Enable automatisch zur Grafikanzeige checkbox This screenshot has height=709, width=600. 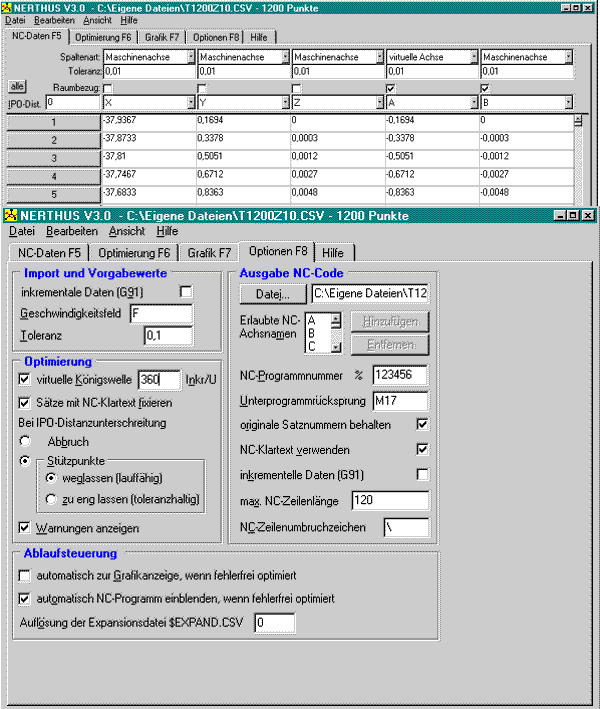click(x=24, y=576)
